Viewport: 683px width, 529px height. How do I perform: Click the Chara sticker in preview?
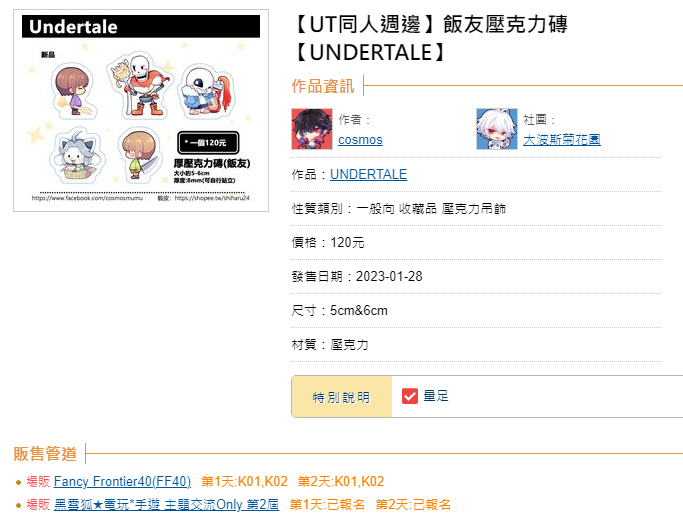[x=139, y=155]
